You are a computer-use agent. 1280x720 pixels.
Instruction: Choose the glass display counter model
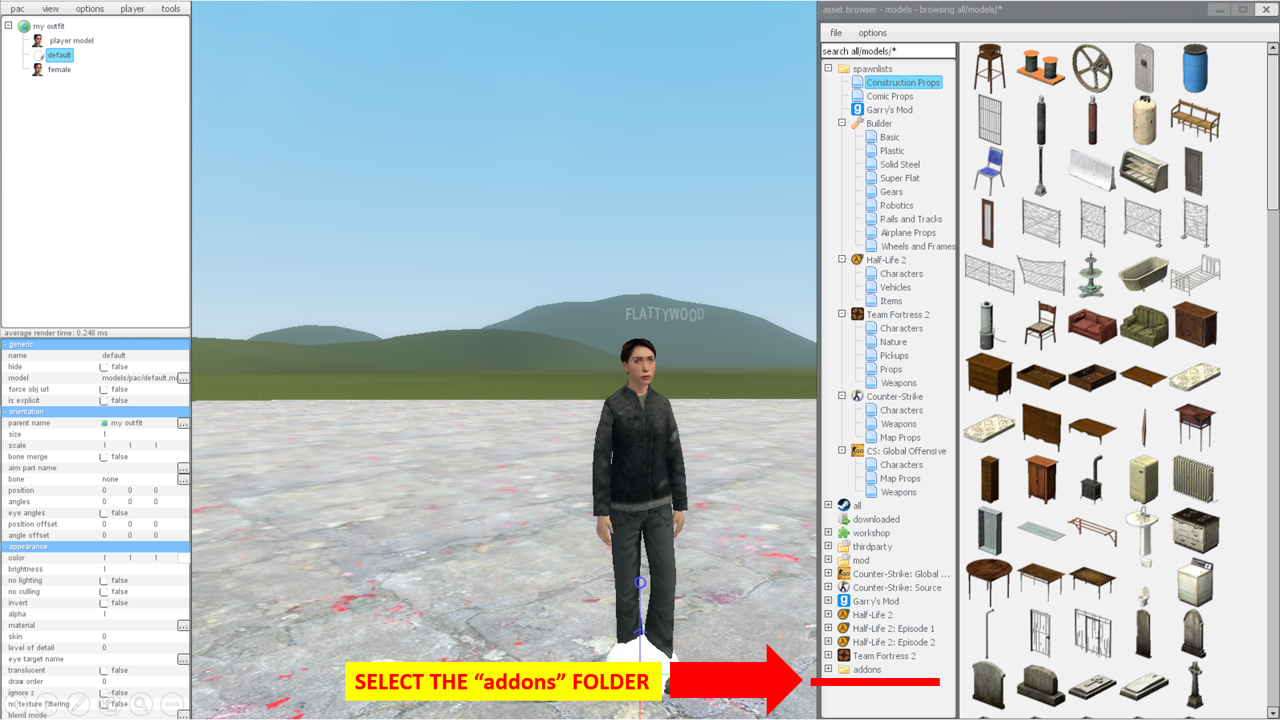1144,172
